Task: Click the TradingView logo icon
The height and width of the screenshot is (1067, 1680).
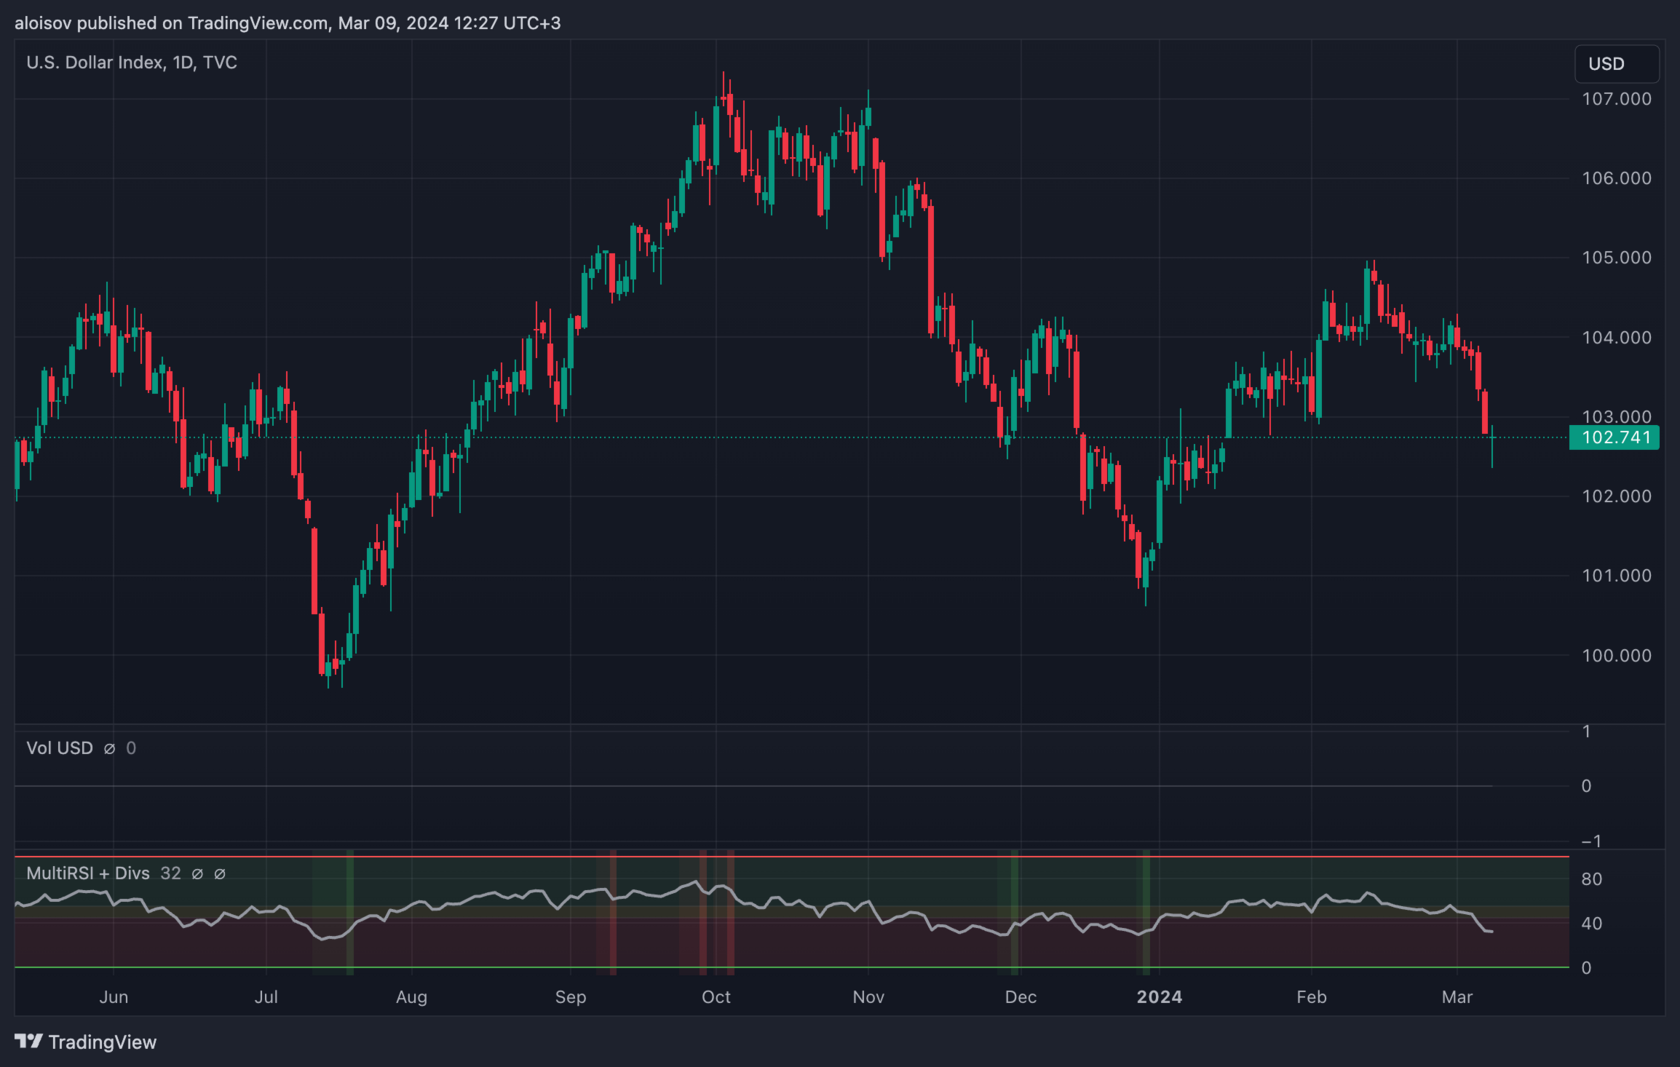Action: point(28,1041)
